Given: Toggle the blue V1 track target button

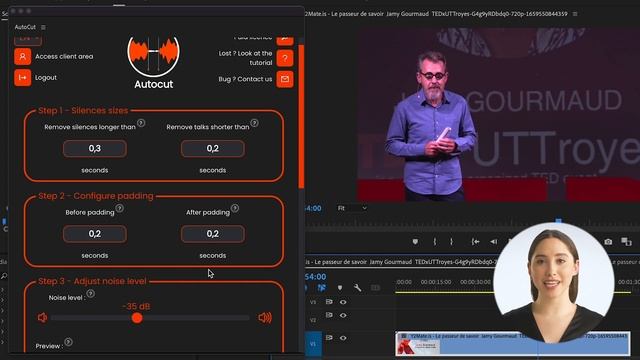Looking at the screenshot, I should [313, 344].
